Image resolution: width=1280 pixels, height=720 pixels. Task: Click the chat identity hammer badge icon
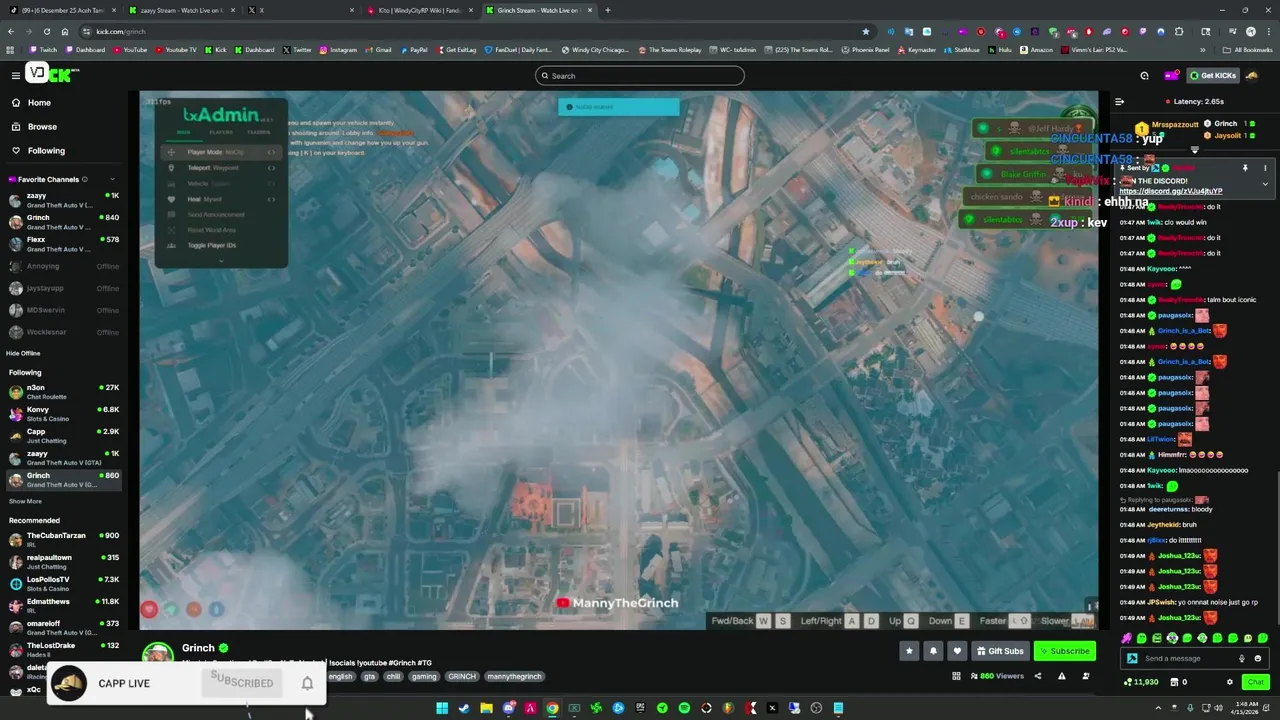click(1132, 658)
